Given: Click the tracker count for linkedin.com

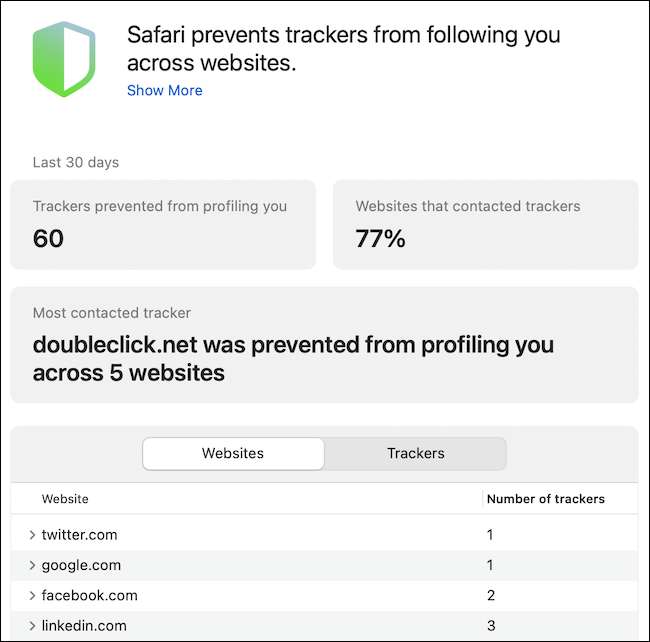Looking at the screenshot, I should click(x=490, y=626).
